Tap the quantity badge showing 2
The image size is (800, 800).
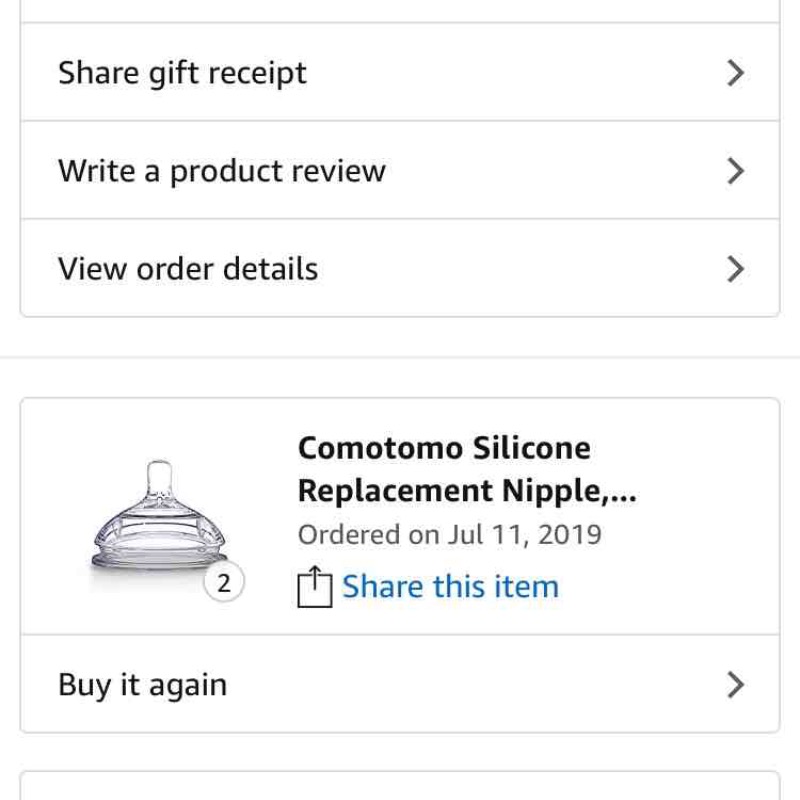(224, 582)
